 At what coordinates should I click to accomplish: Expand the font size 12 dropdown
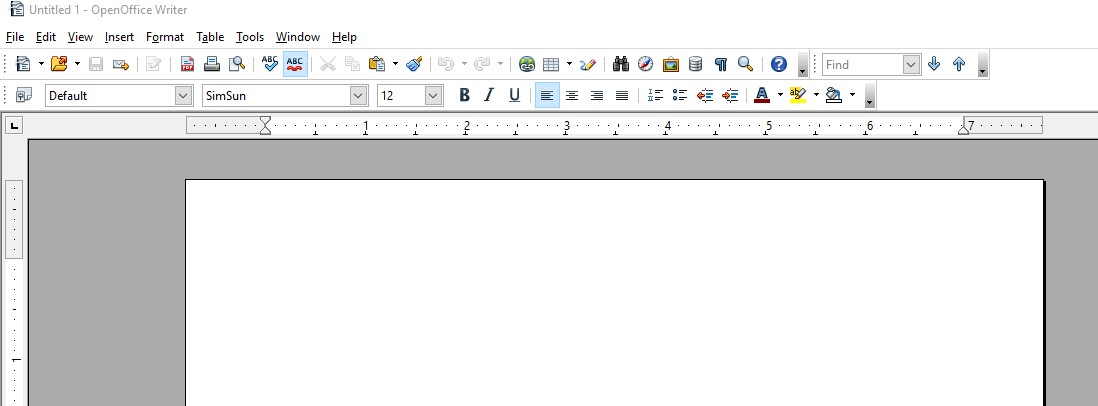pos(434,95)
